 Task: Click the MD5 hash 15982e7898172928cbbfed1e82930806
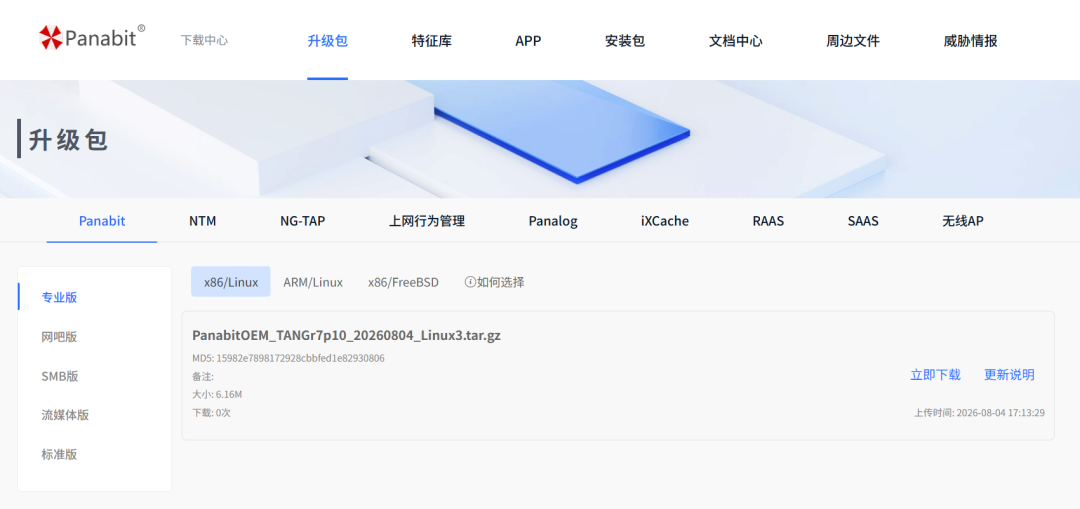300,358
